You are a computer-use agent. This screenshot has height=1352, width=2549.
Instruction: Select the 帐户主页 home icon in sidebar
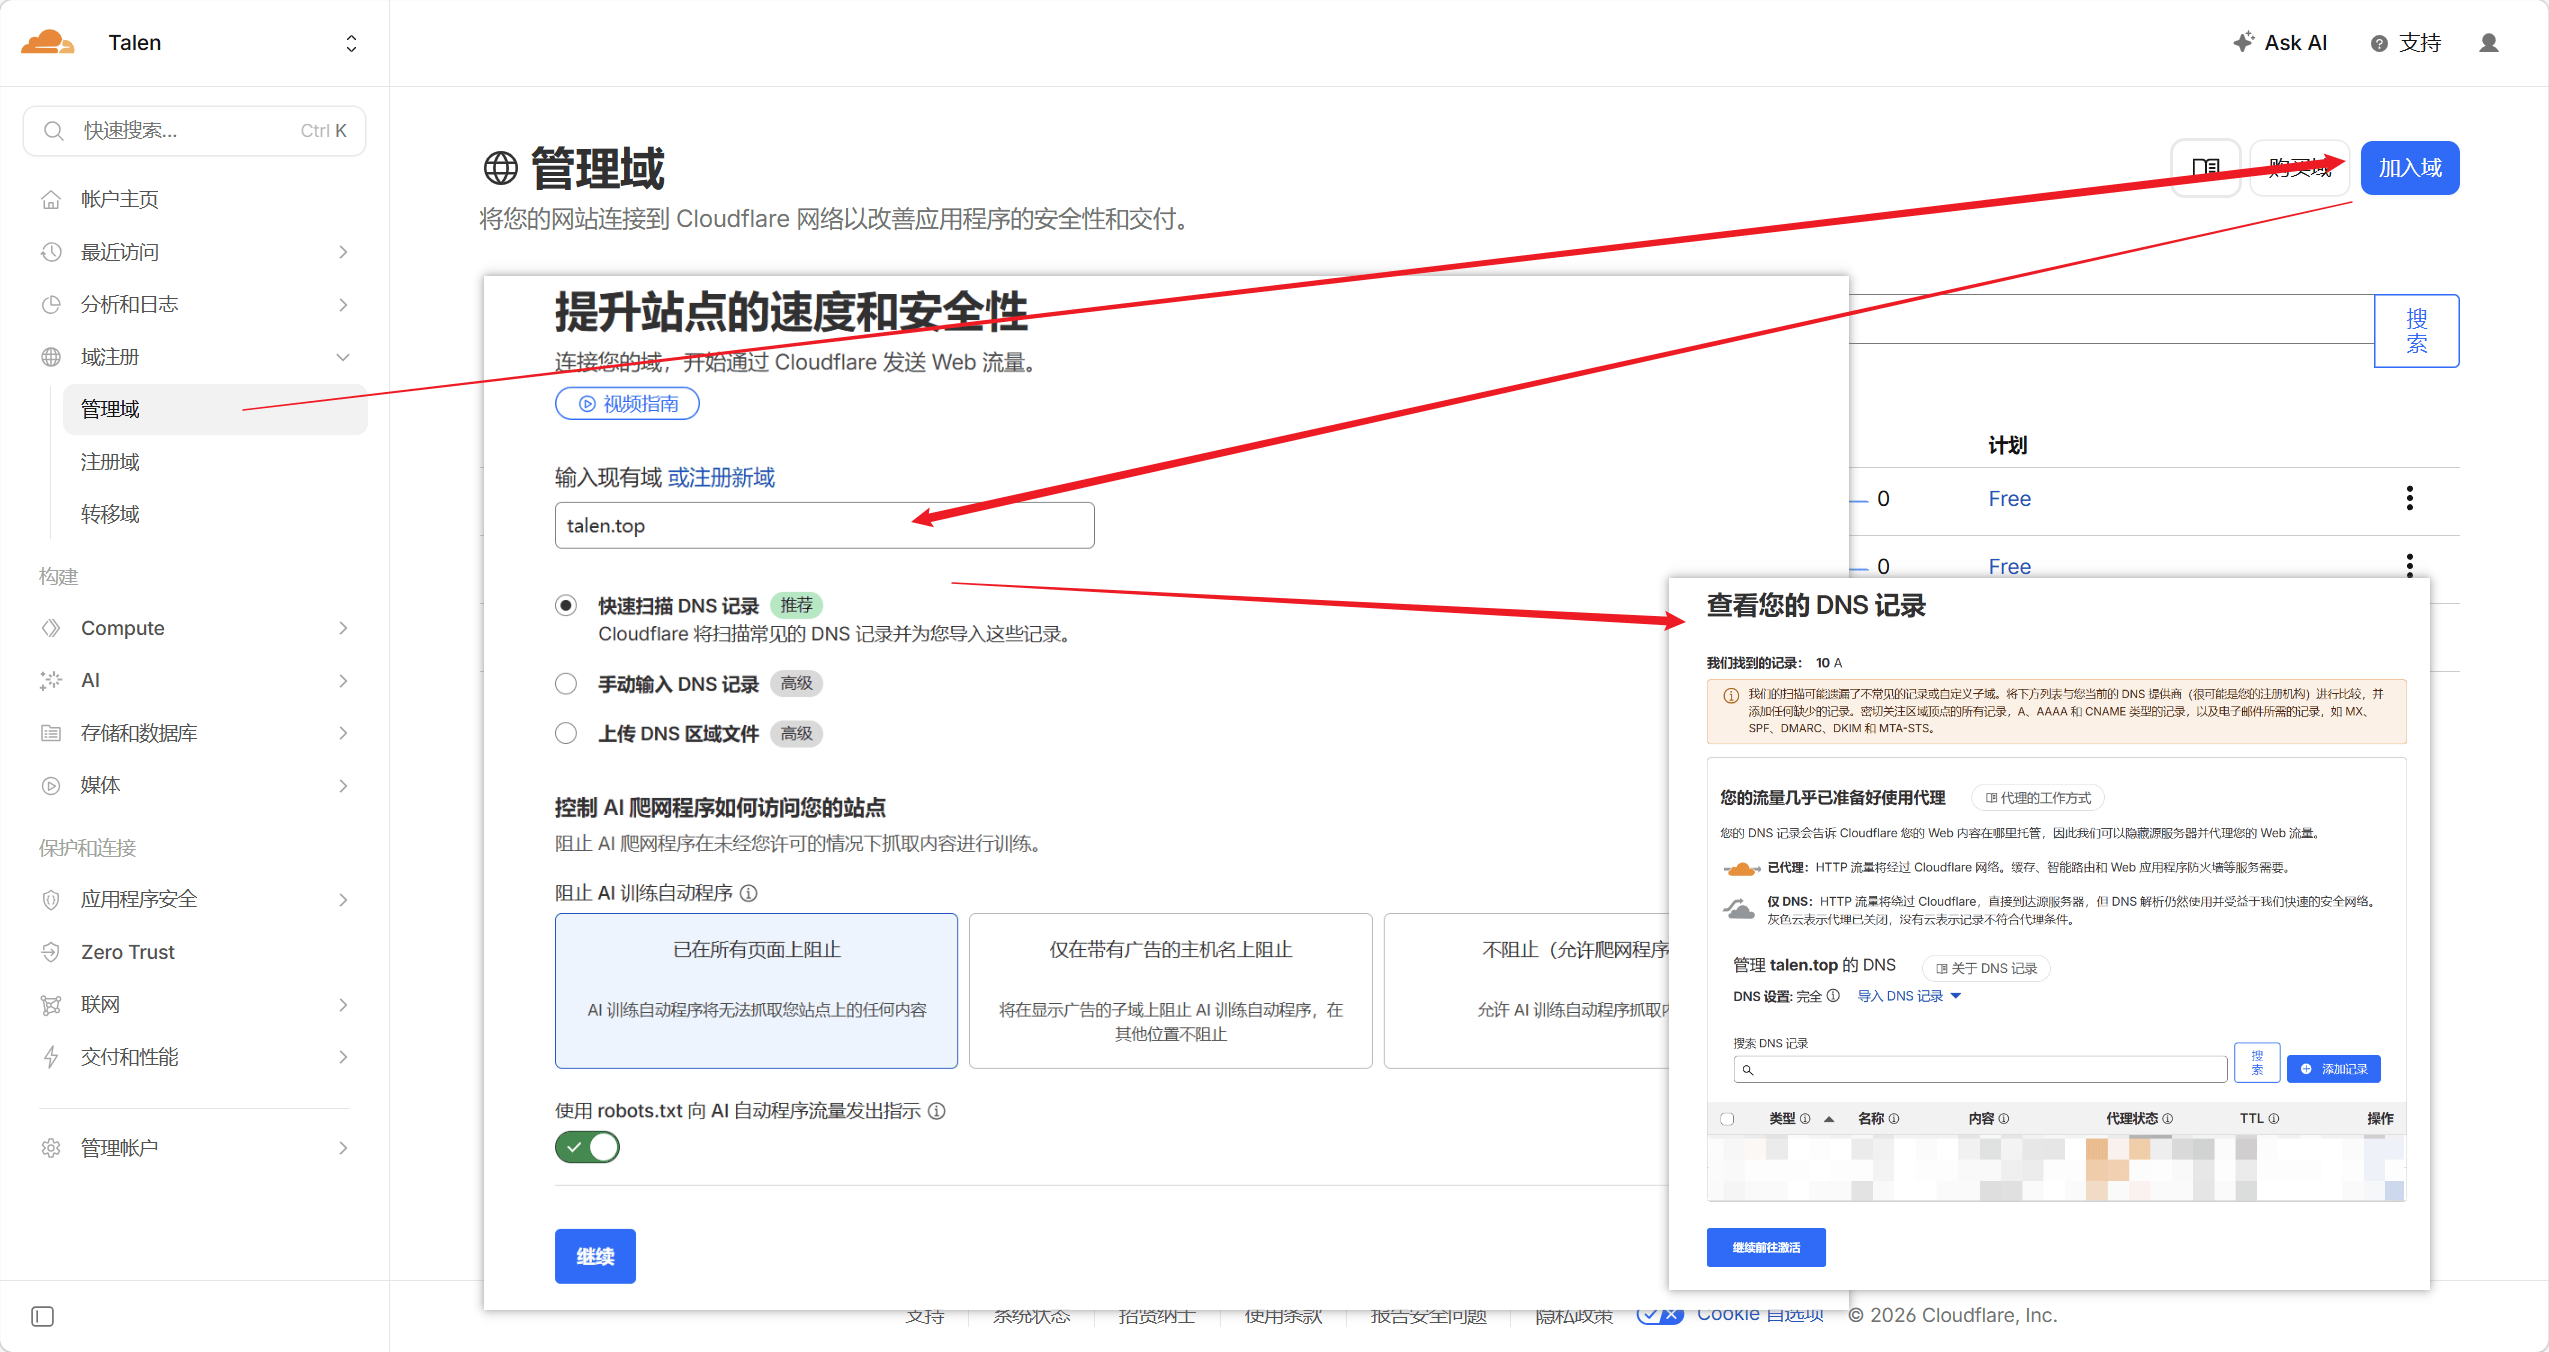(52, 198)
